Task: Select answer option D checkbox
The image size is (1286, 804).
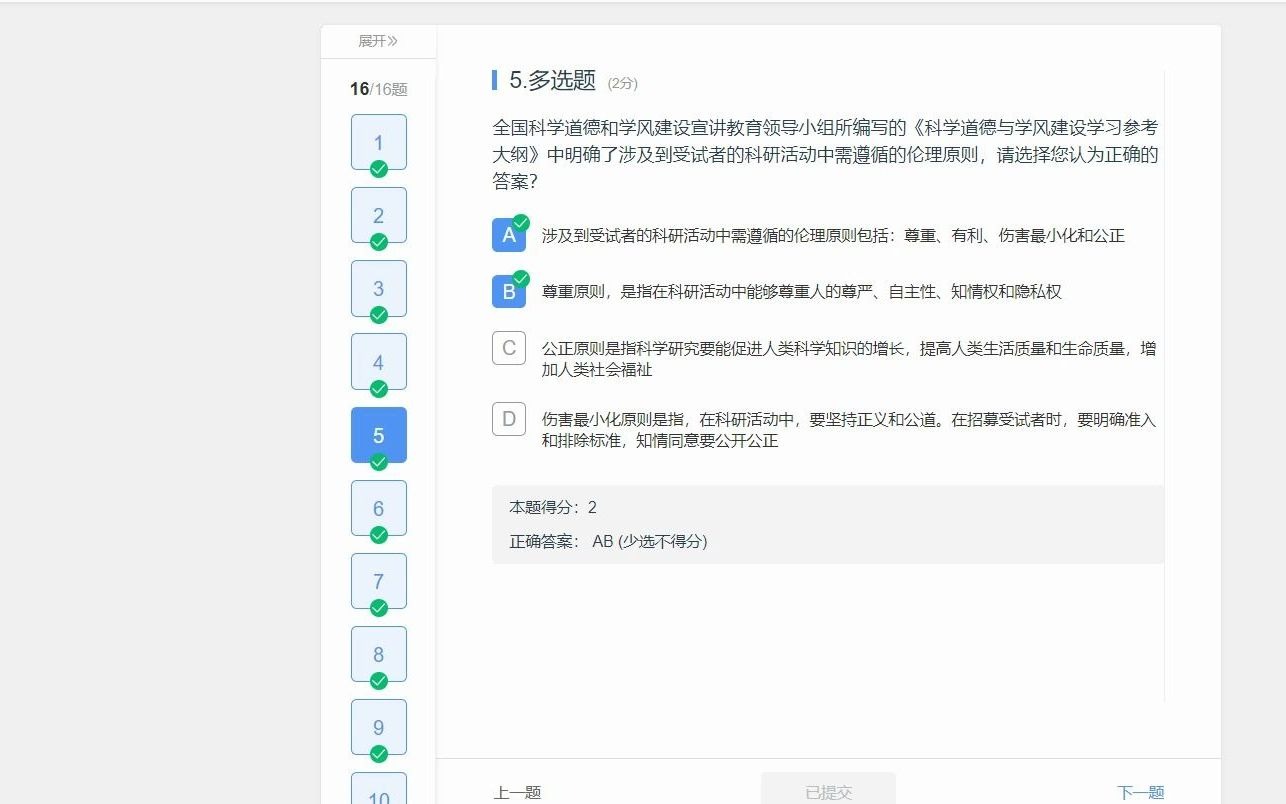Action: [x=509, y=419]
